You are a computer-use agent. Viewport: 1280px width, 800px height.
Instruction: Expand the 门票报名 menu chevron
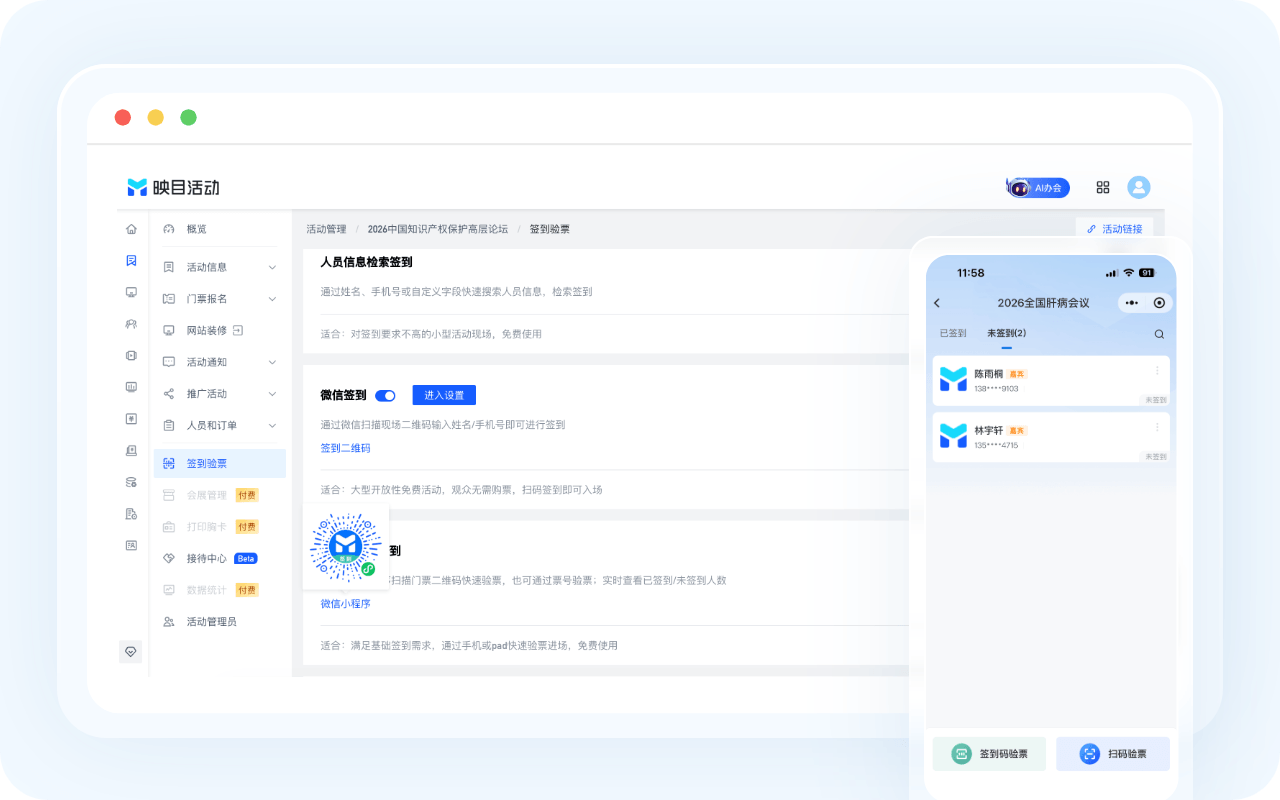(x=272, y=299)
